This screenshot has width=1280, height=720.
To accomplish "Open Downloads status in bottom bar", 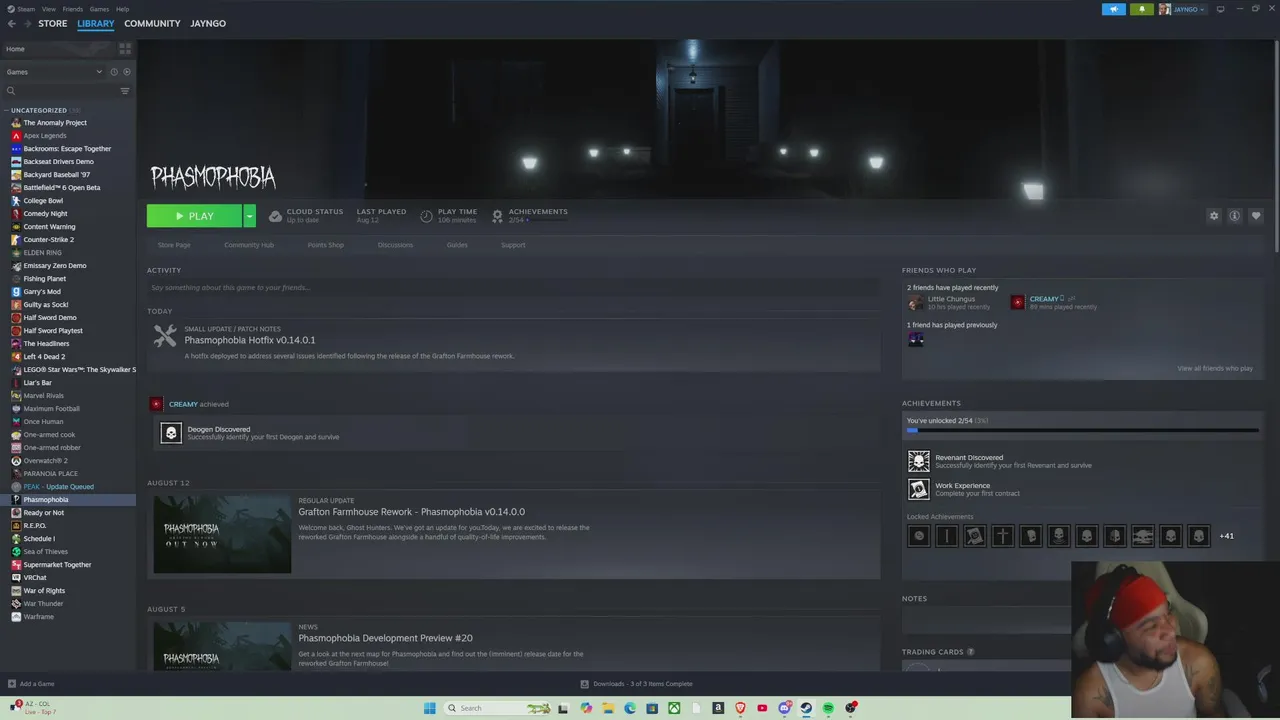I will pyautogui.click(x=636, y=684).
